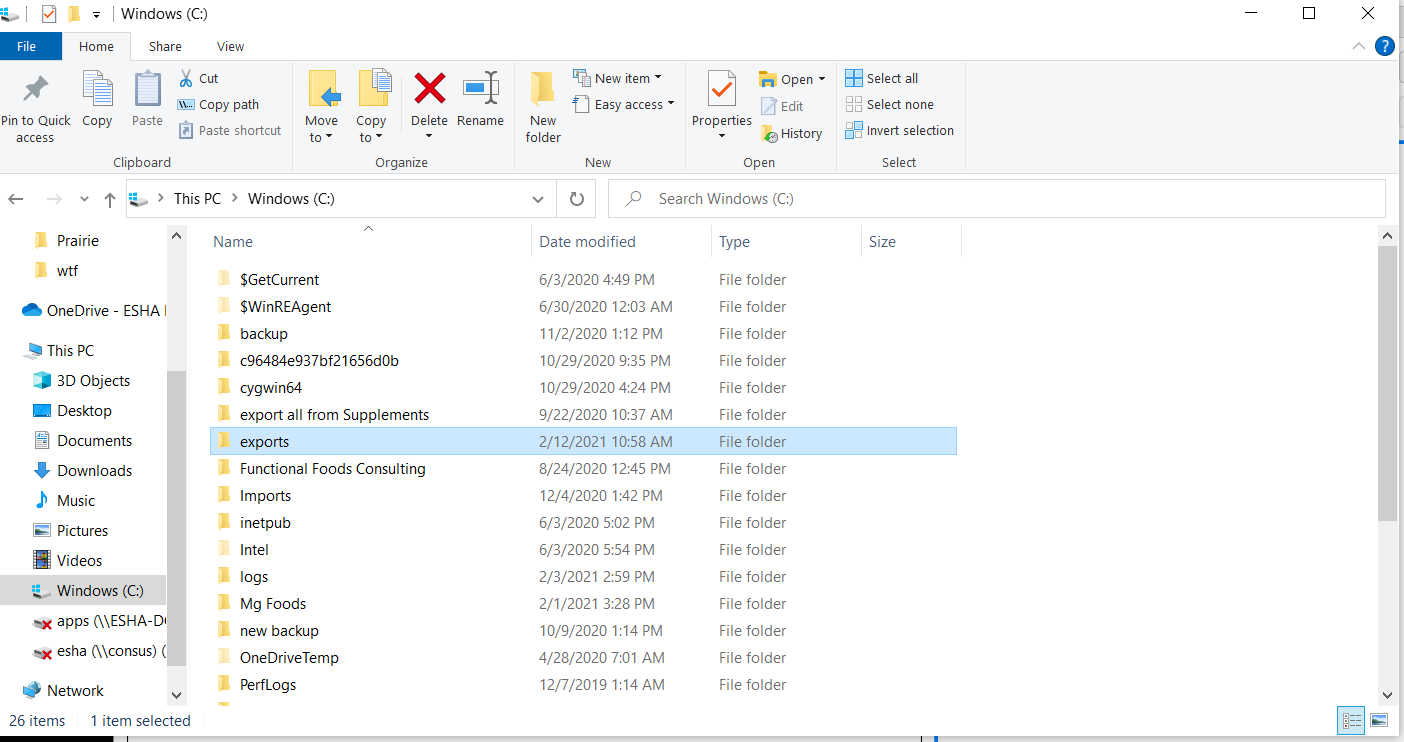Click the Refresh icon next to address bar
Image resolution: width=1404 pixels, height=742 pixels.
(x=575, y=198)
